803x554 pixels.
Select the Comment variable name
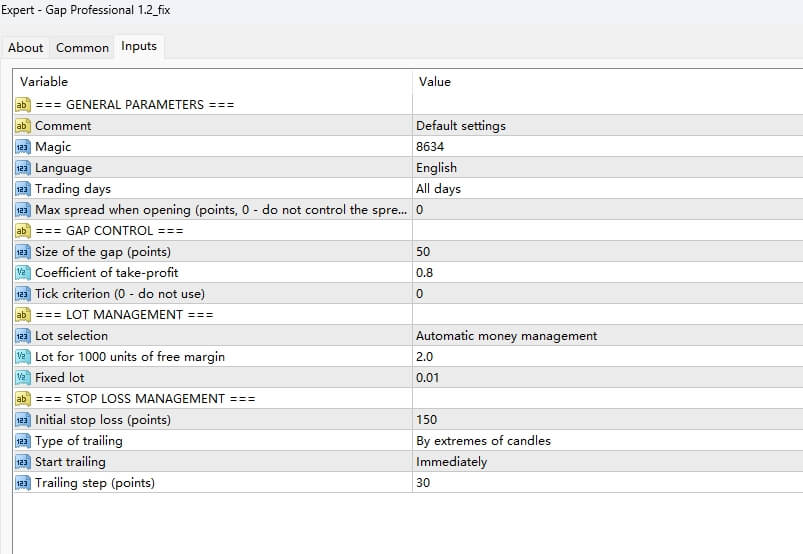coord(63,126)
